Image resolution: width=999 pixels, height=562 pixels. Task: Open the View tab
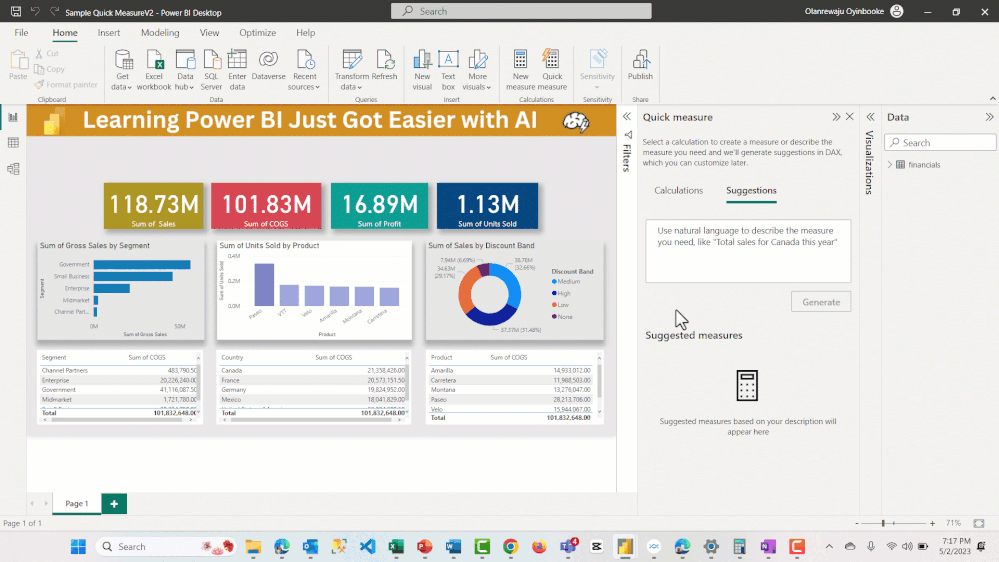click(209, 32)
